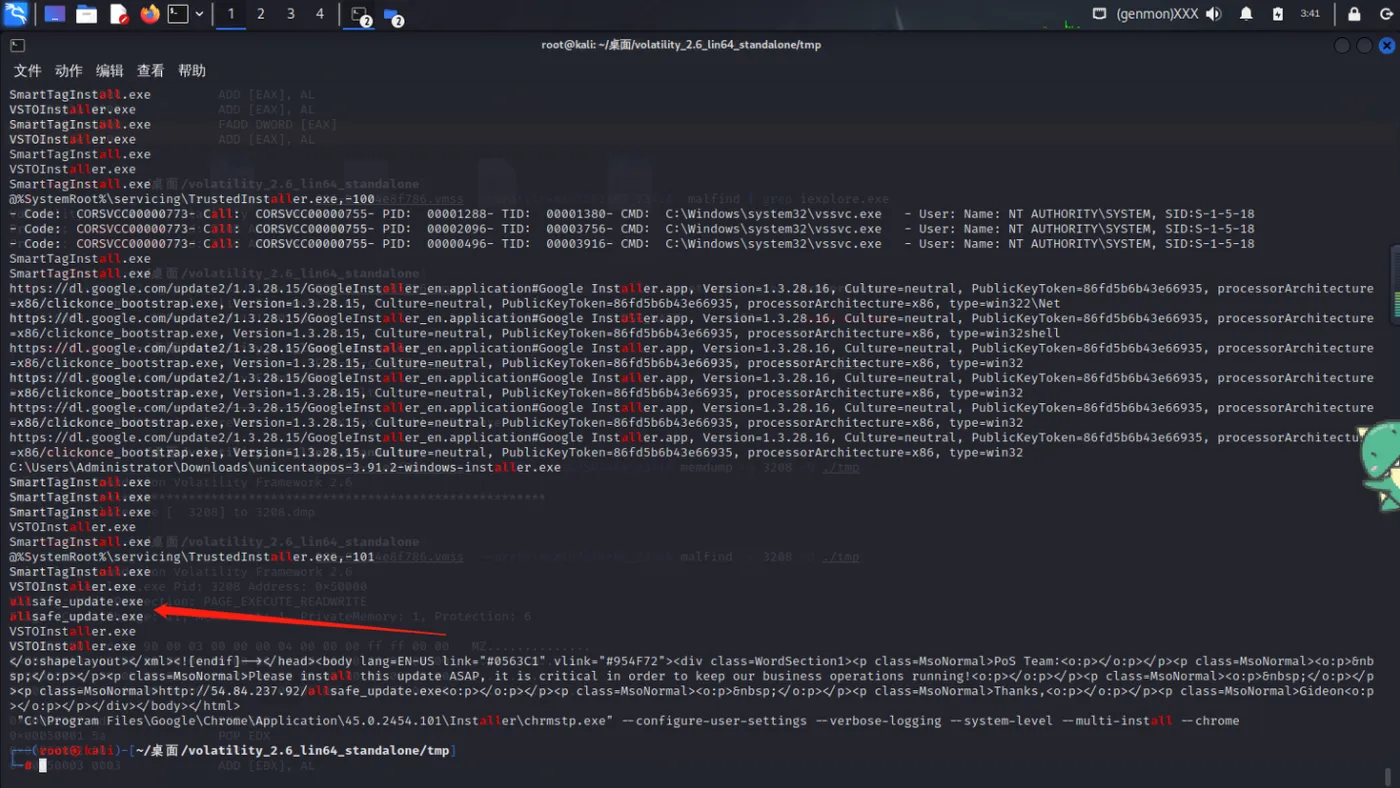Select the terminal windows taskbar group
The image size is (1400, 788).
(x=361, y=15)
